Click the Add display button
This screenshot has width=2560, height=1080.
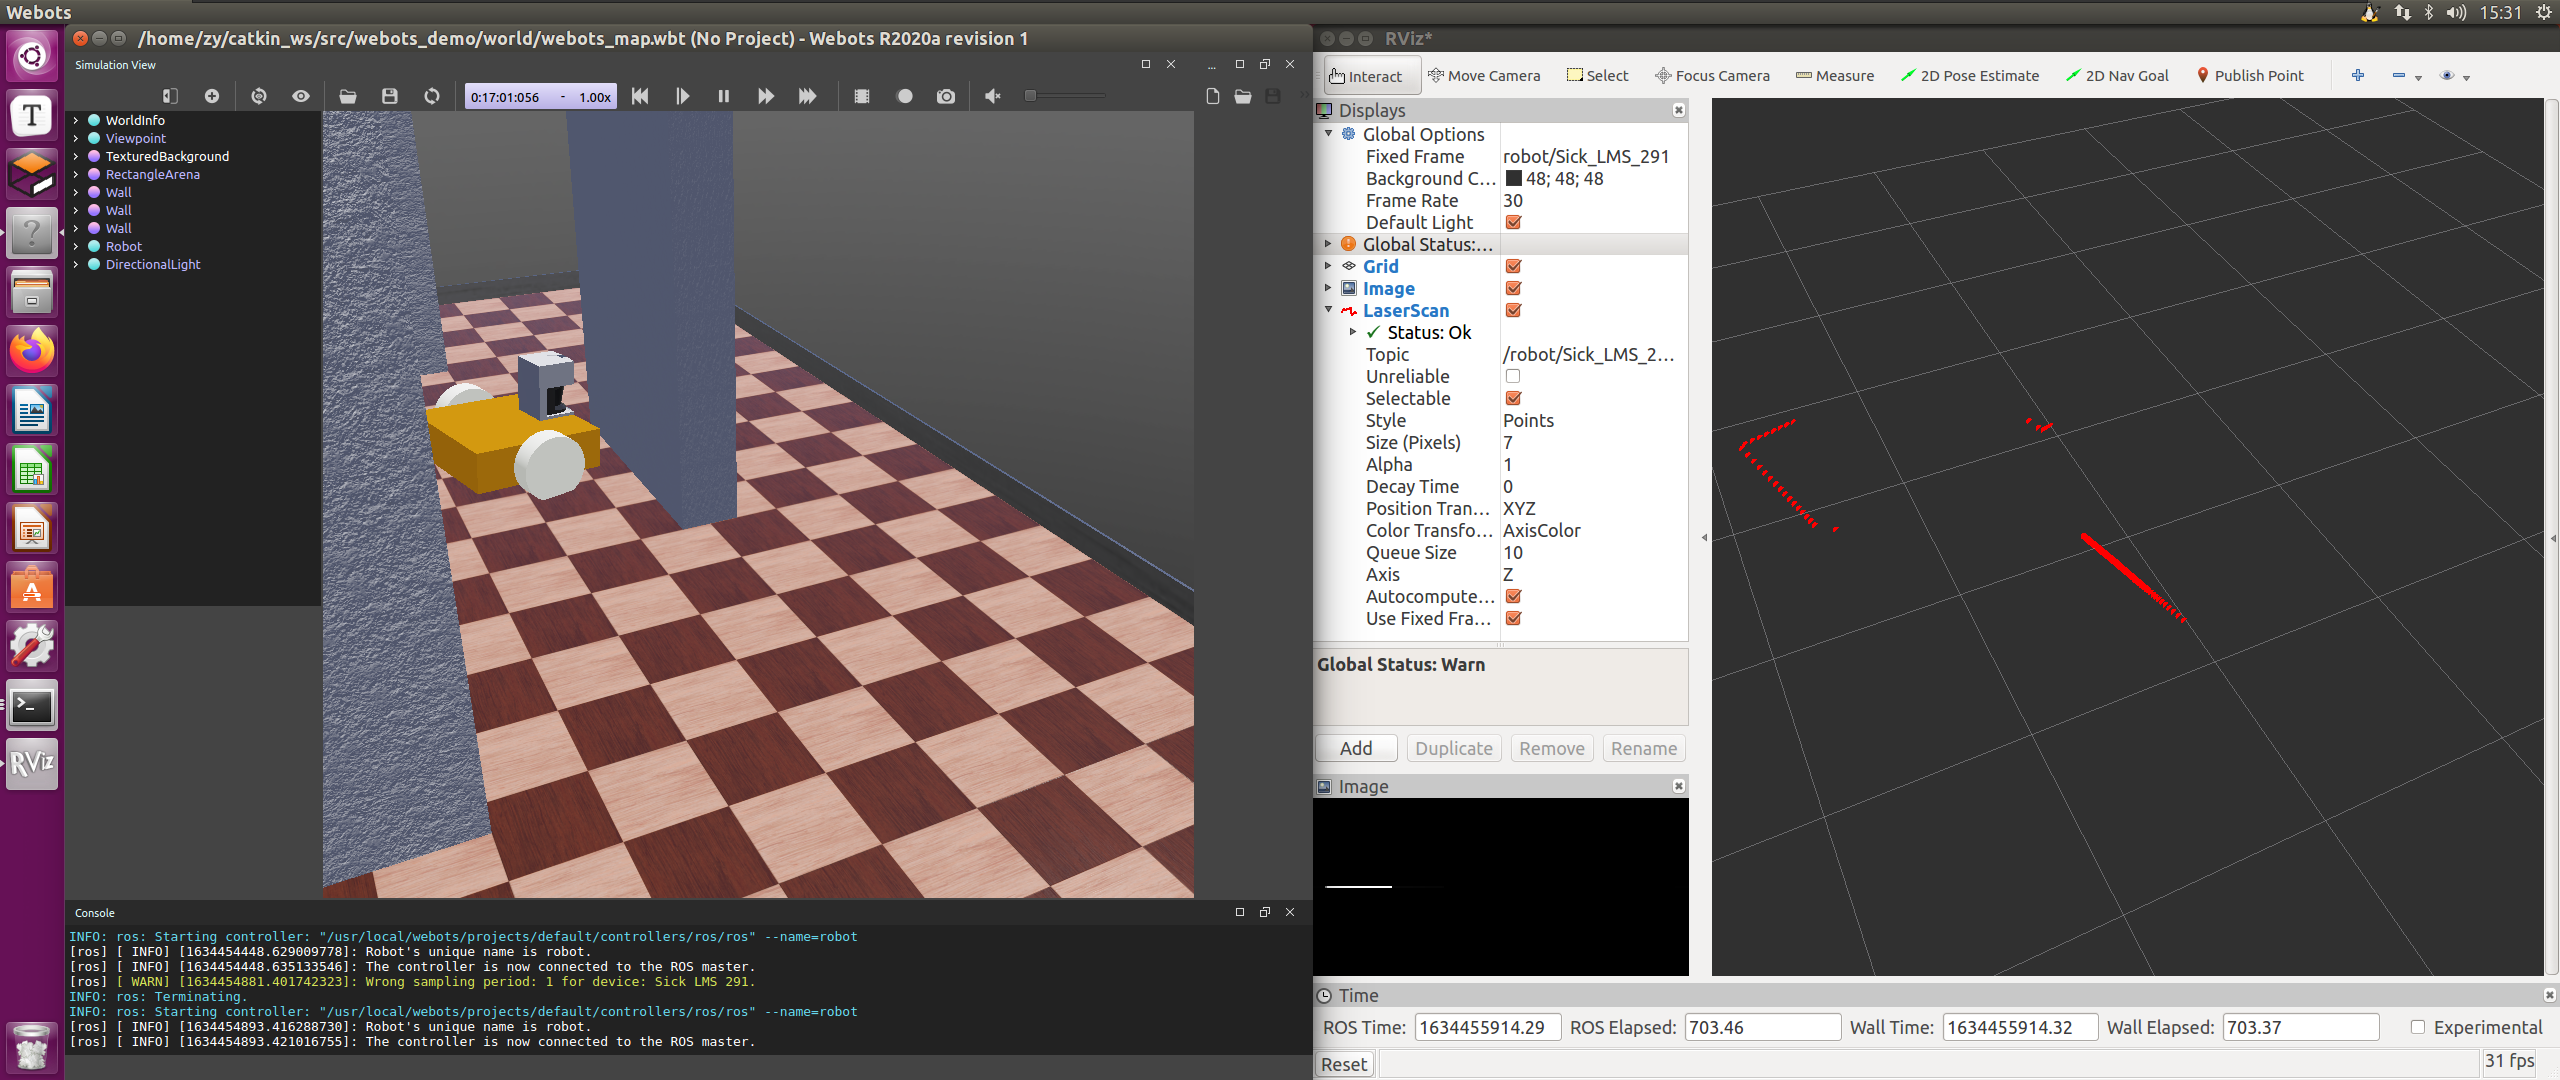click(x=1355, y=748)
